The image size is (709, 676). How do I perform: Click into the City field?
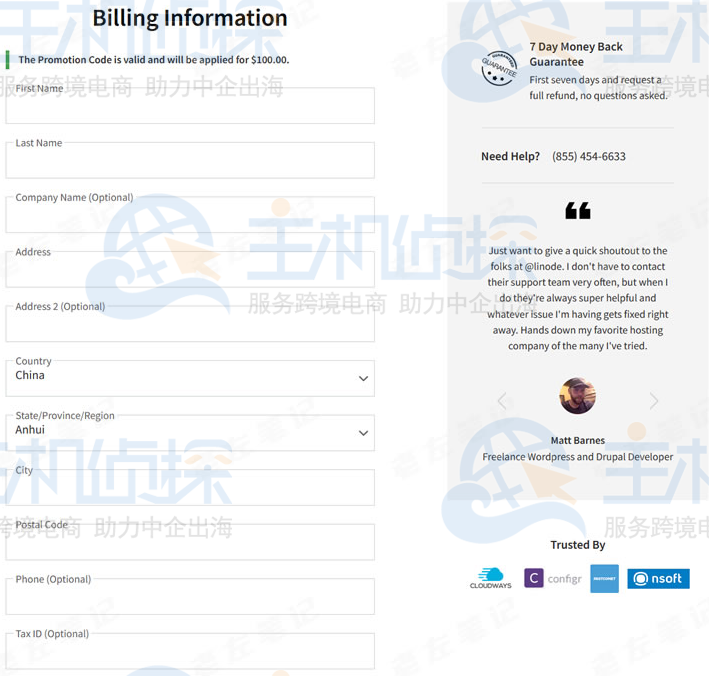pyautogui.click(x=190, y=488)
